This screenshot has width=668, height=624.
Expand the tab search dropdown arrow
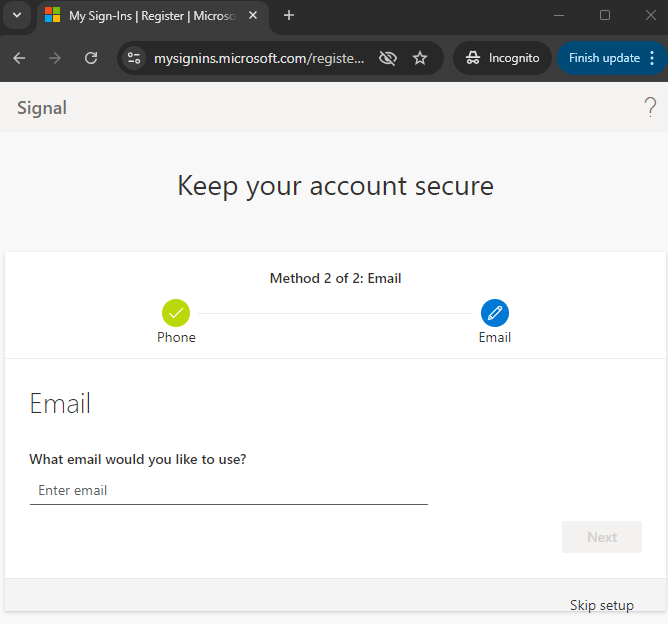pos(17,15)
